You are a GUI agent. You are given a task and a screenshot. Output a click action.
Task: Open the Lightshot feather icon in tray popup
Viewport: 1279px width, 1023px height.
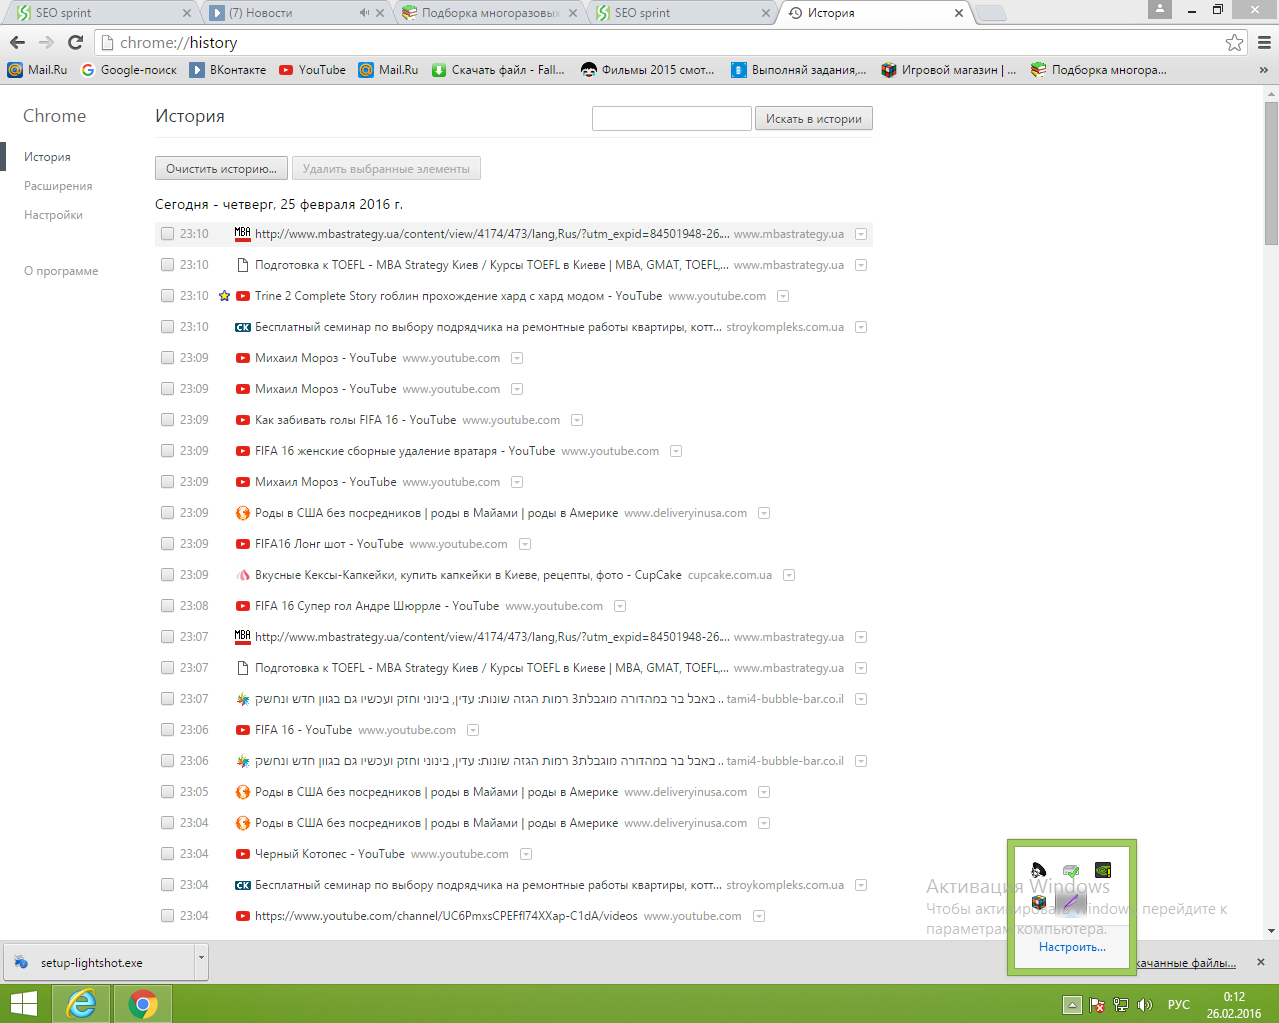[1071, 902]
